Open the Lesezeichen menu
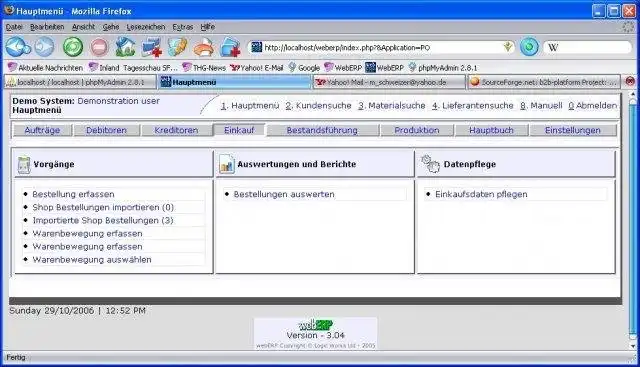This screenshot has width=640, height=367. click(146, 27)
